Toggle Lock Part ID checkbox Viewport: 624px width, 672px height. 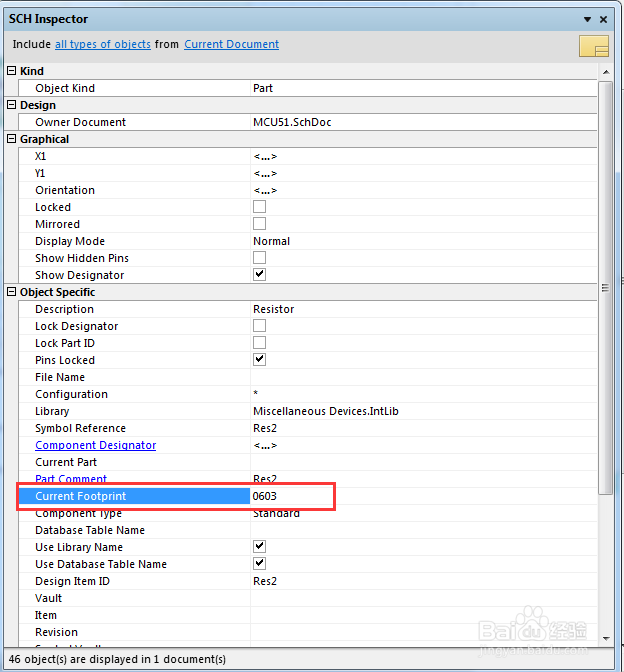[259, 343]
